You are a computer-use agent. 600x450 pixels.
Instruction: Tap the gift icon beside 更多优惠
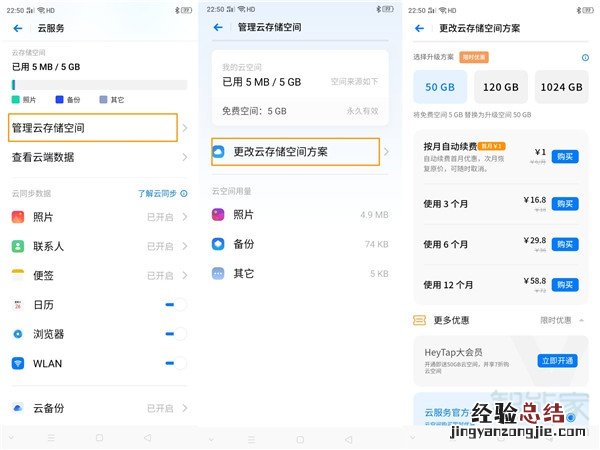click(x=420, y=320)
